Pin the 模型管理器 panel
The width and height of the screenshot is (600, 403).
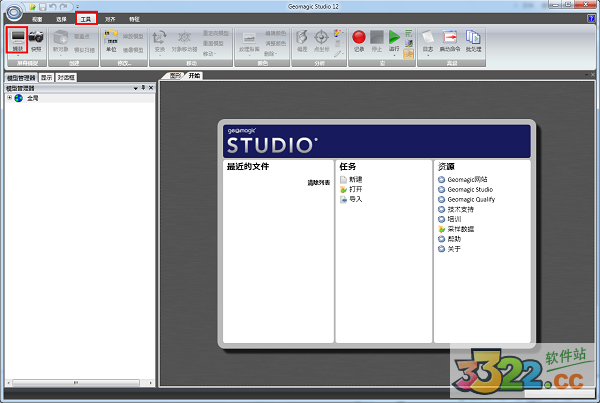tap(143, 88)
